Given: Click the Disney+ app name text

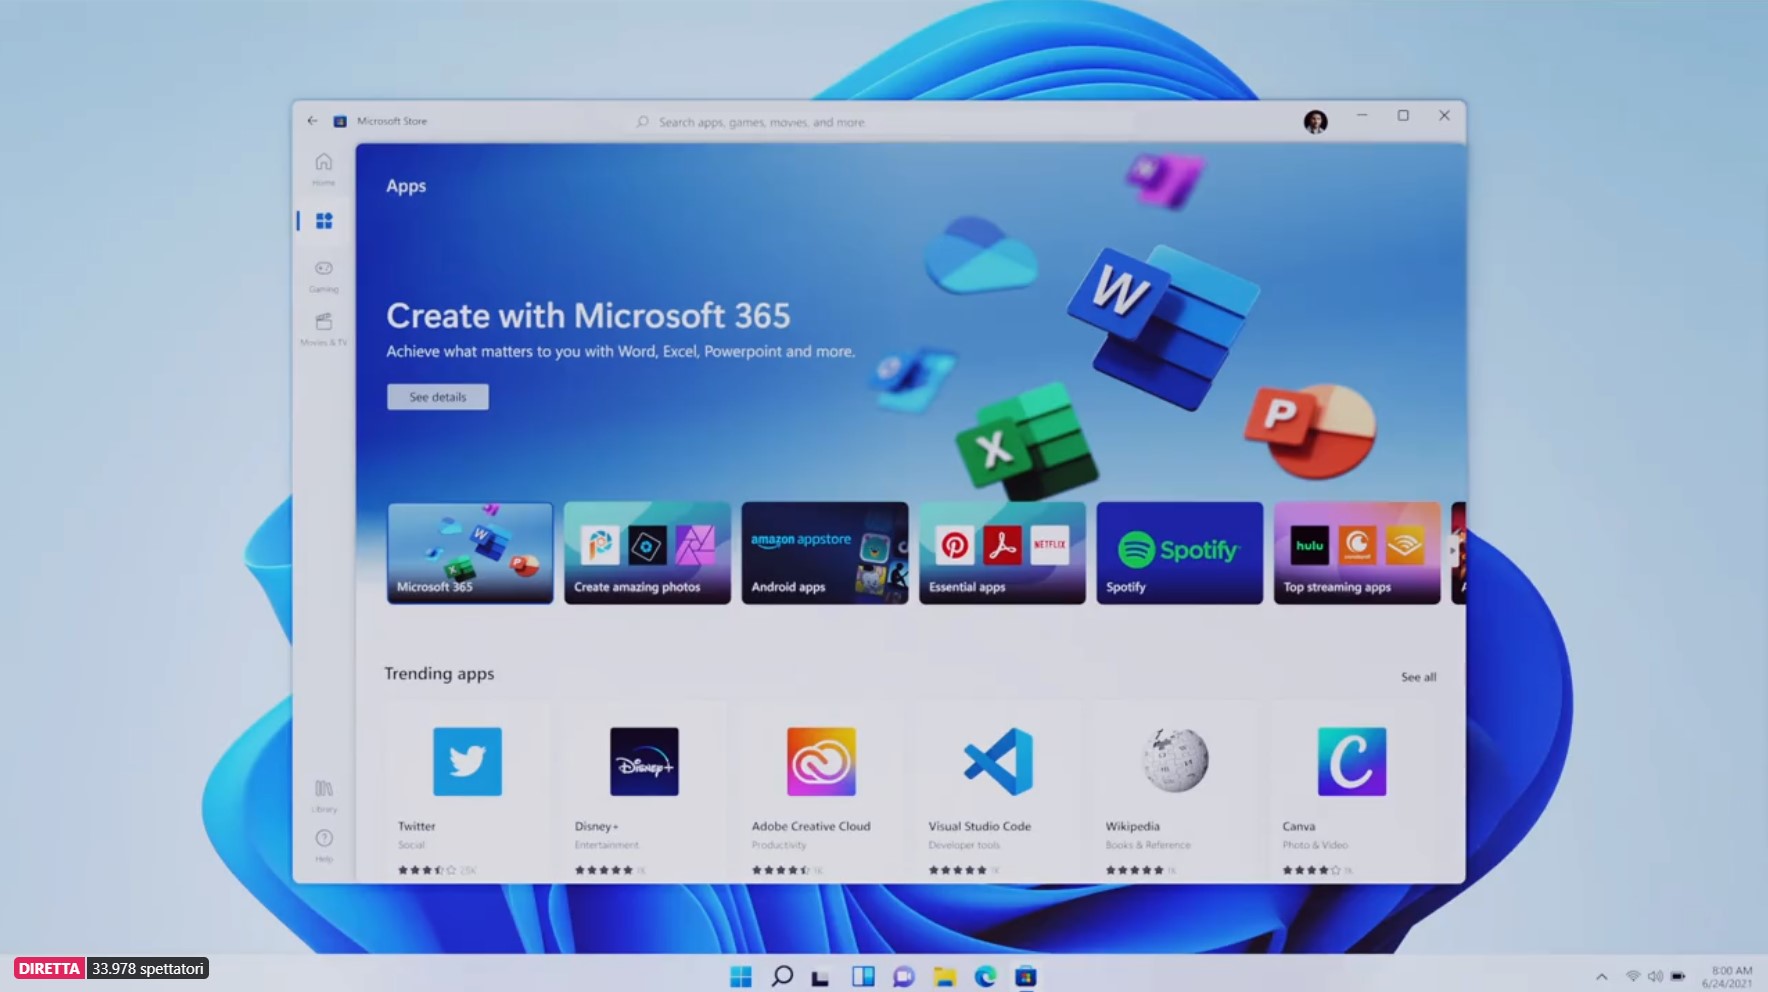Looking at the screenshot, I should (597, 826).
